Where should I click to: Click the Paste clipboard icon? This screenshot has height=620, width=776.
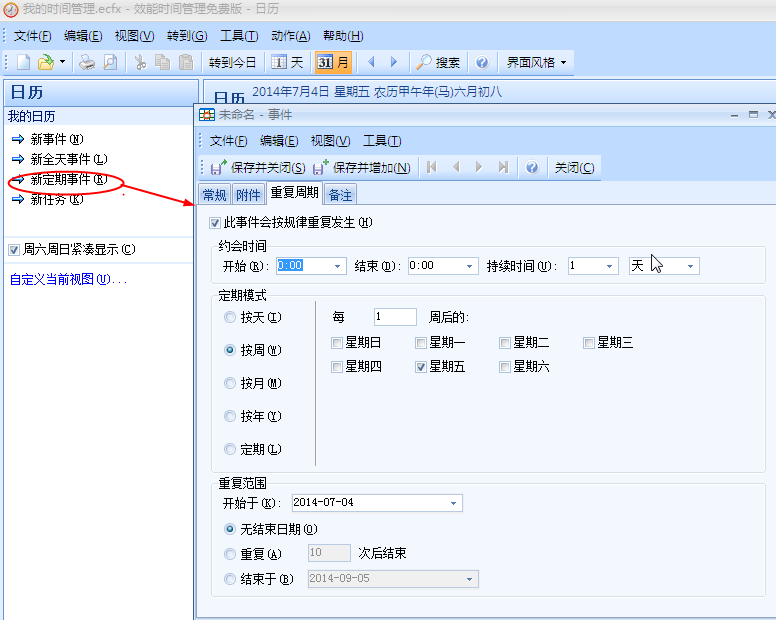click(x=186, y=62)
